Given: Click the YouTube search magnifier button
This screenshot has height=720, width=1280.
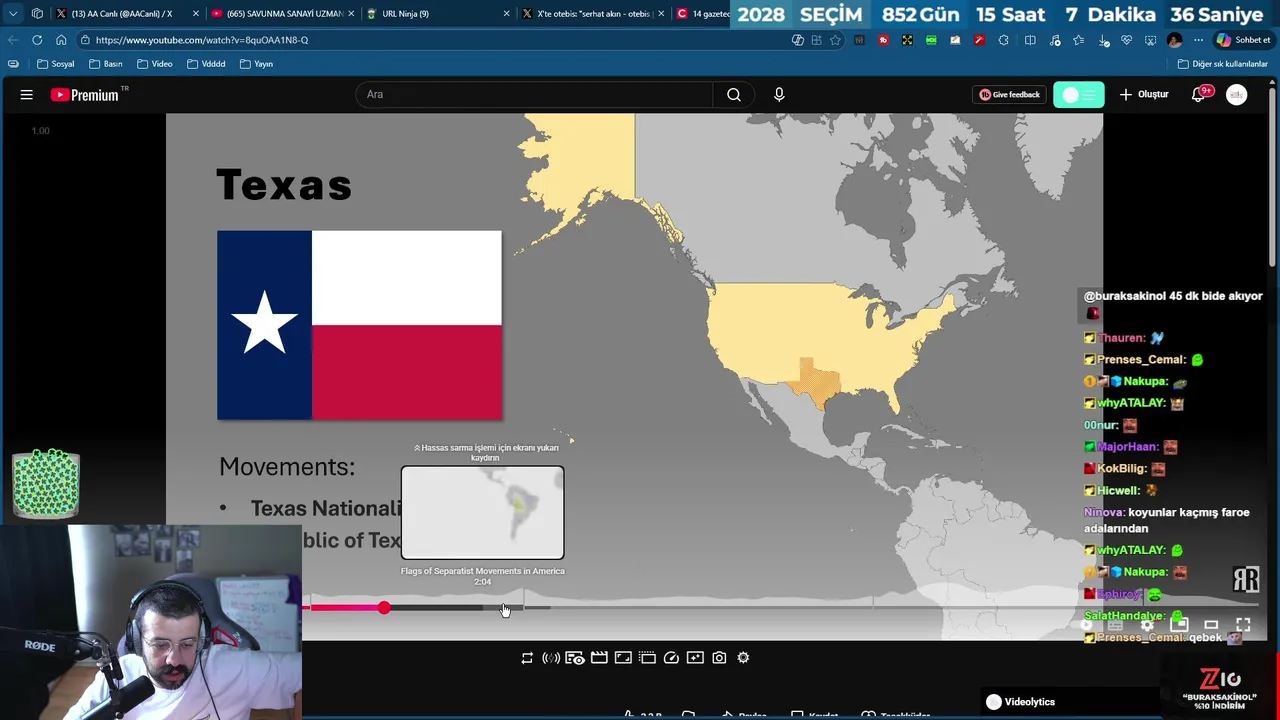Looking at the screenshot, I should (734, 95).
